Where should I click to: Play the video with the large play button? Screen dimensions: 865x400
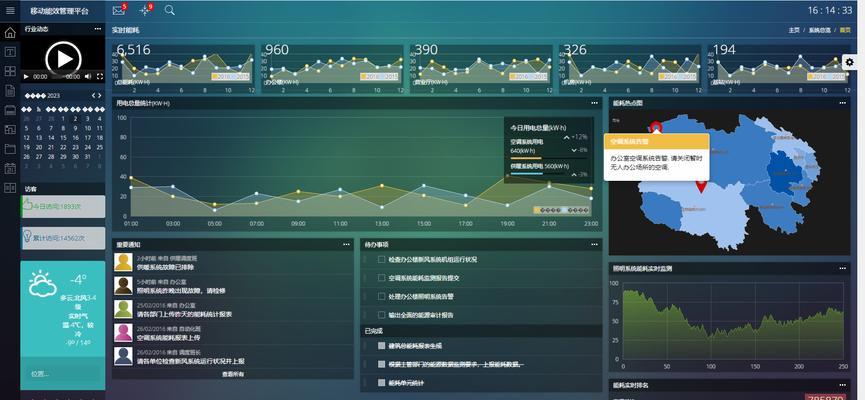pos(63,58)
